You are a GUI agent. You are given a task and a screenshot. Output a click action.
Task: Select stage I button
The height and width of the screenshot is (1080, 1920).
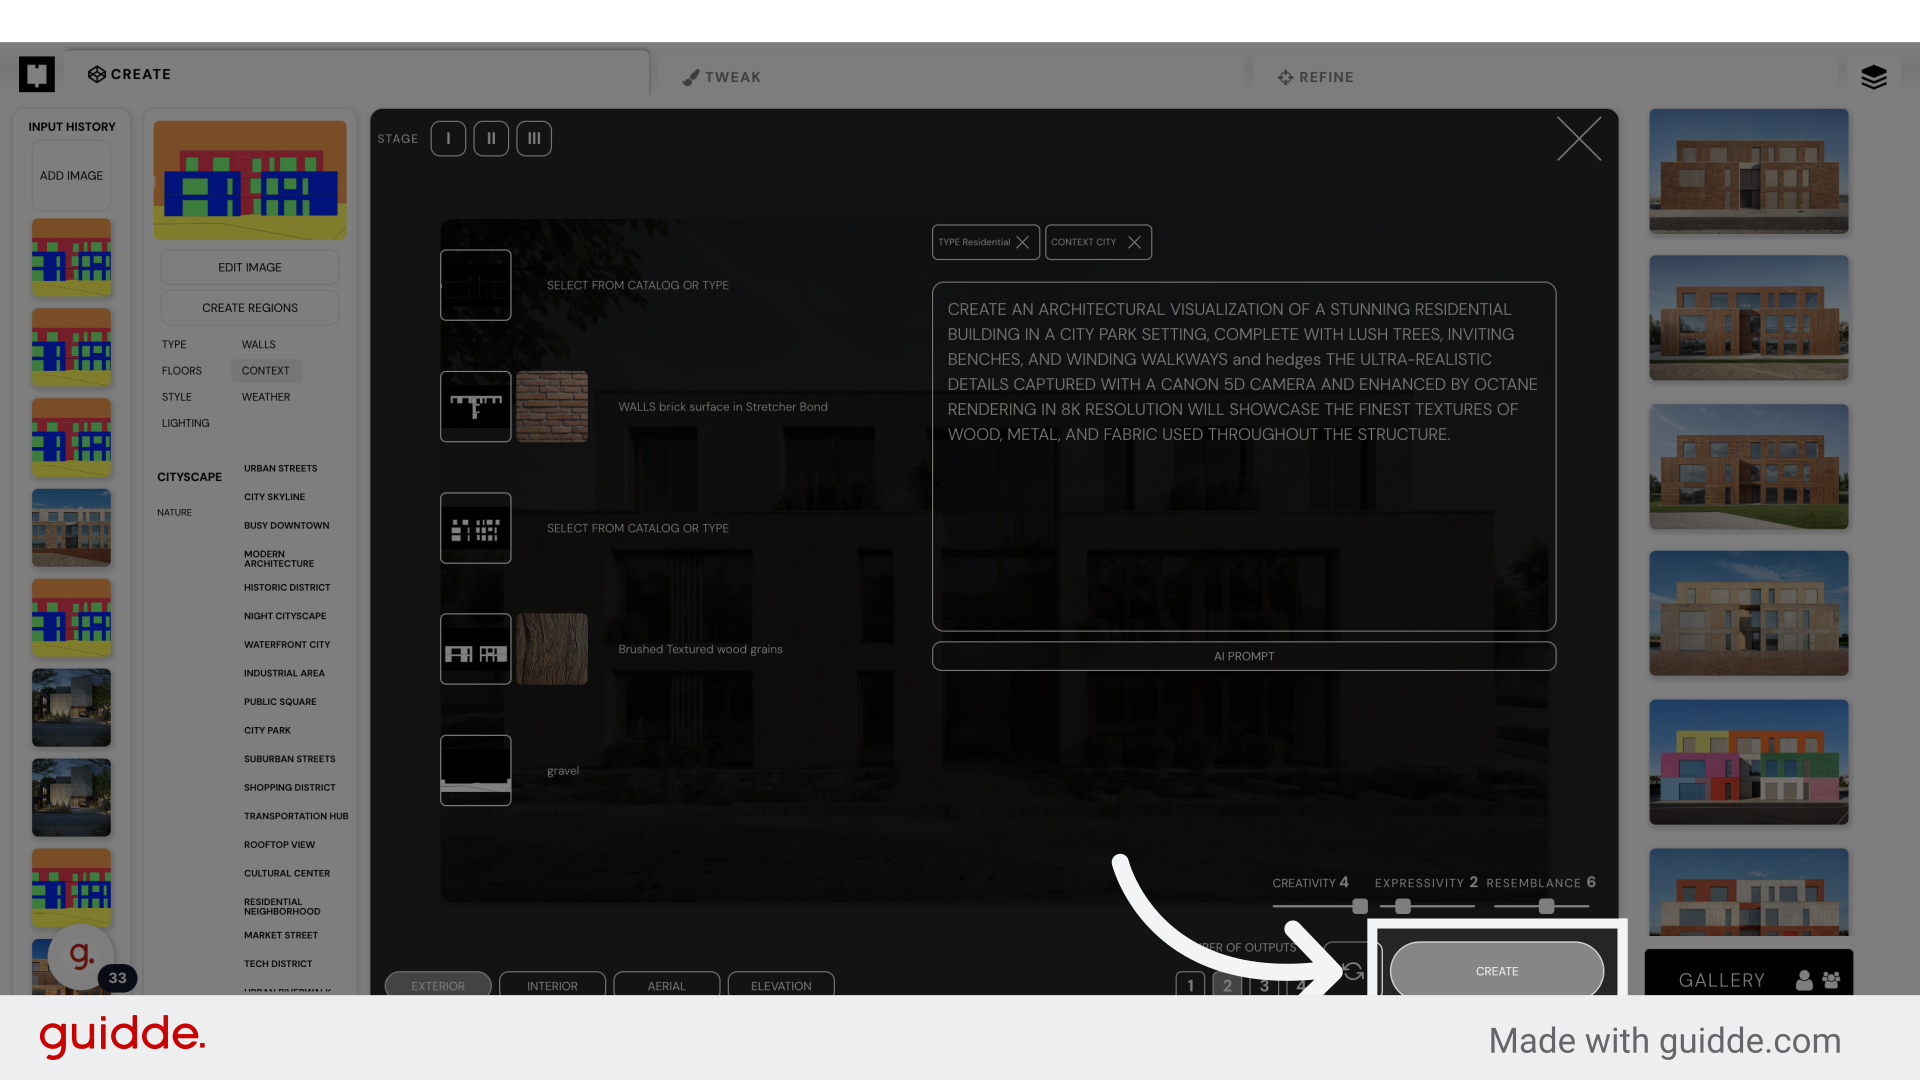448,138
